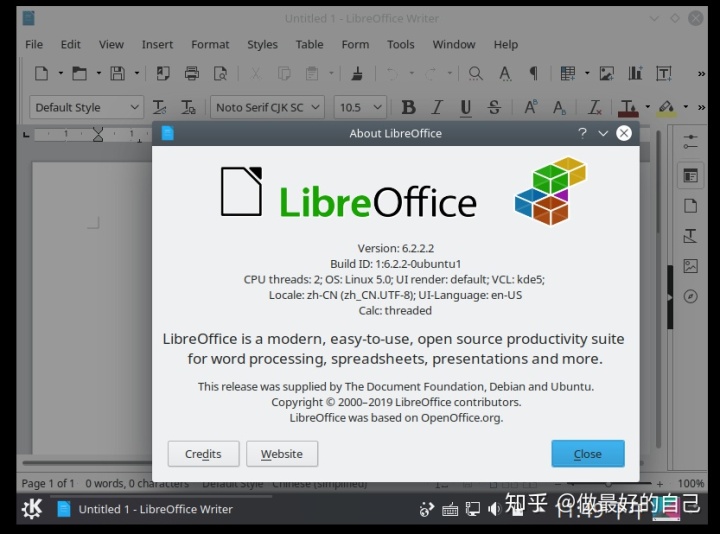The height and width of the screenshot is (534, 720).
Task: Click the 100% zoom level in status bar
Action: coord(691,483)
